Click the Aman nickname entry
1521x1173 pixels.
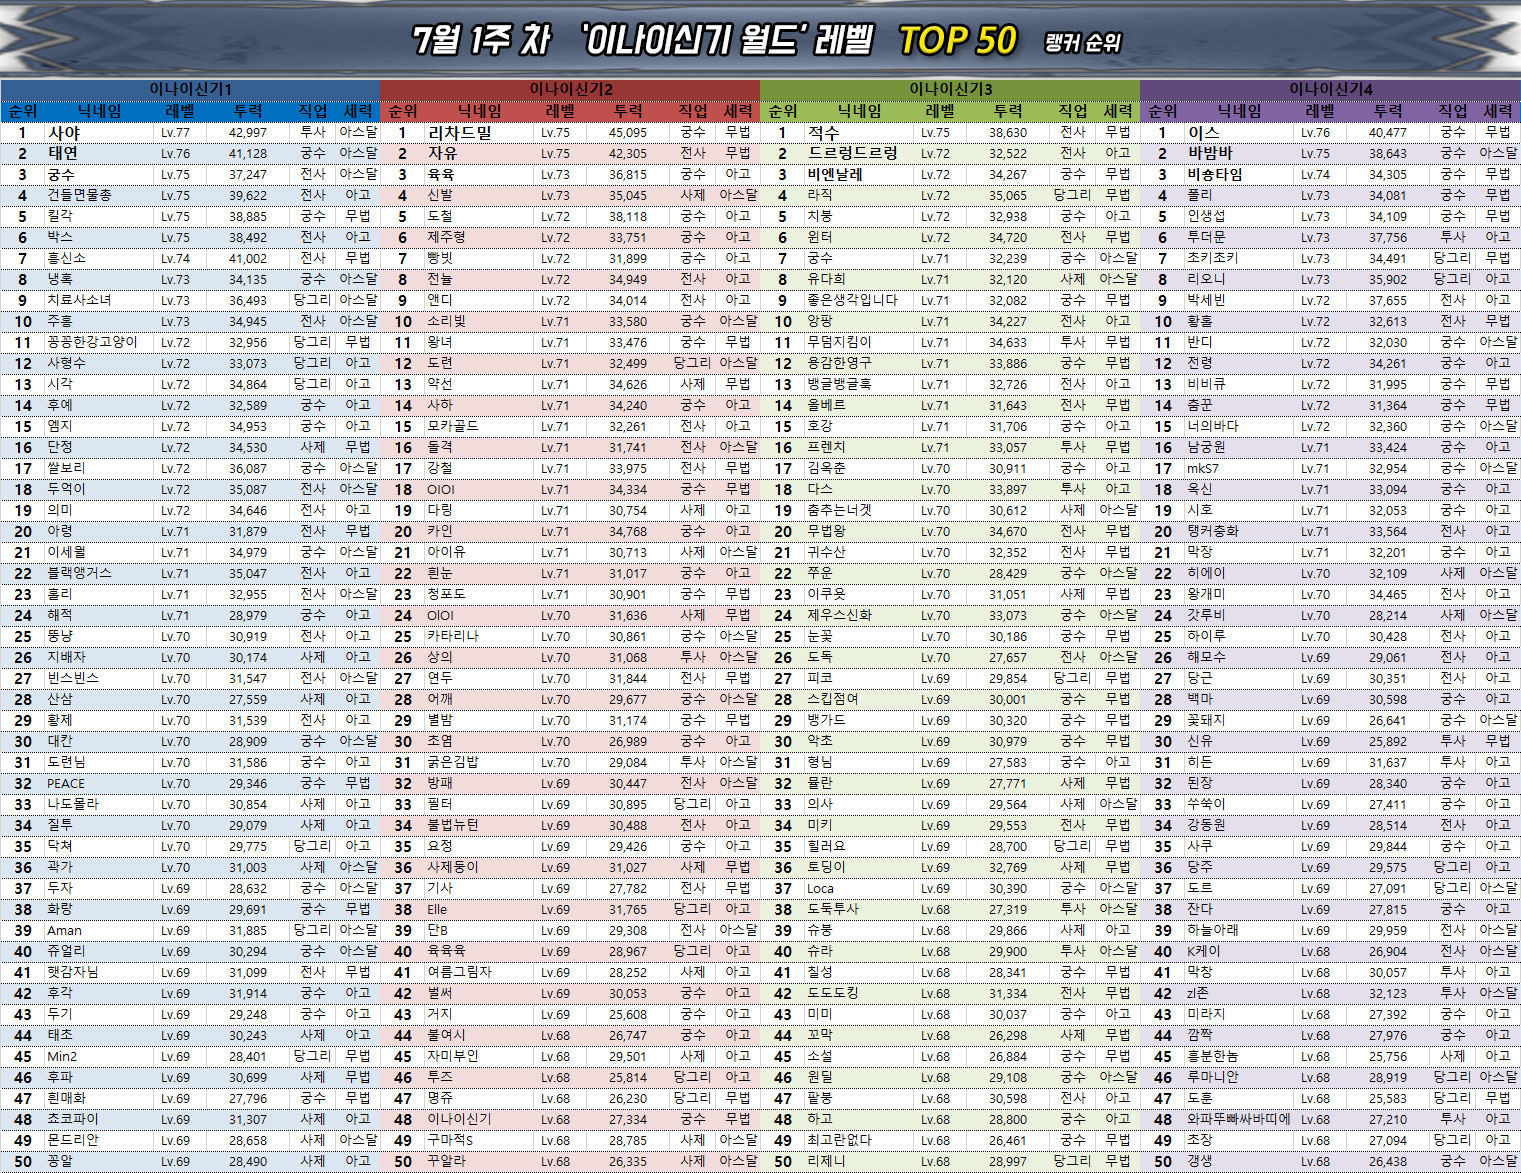pos(65,930)
